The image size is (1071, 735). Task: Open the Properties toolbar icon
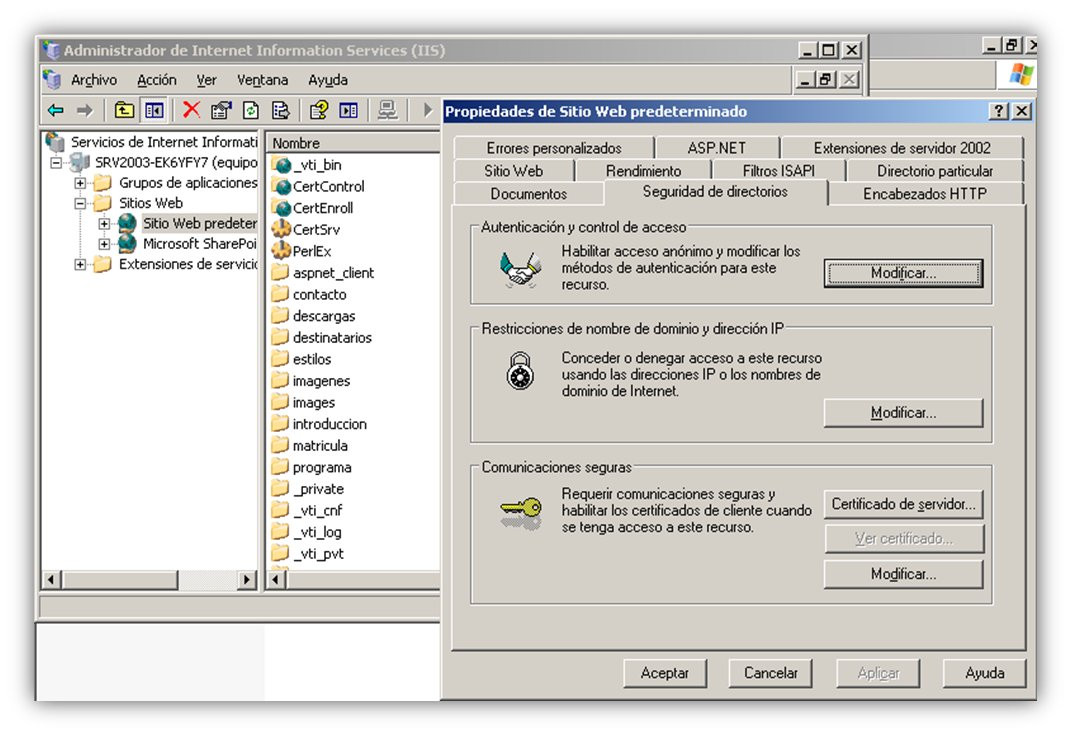pos(221,110)
